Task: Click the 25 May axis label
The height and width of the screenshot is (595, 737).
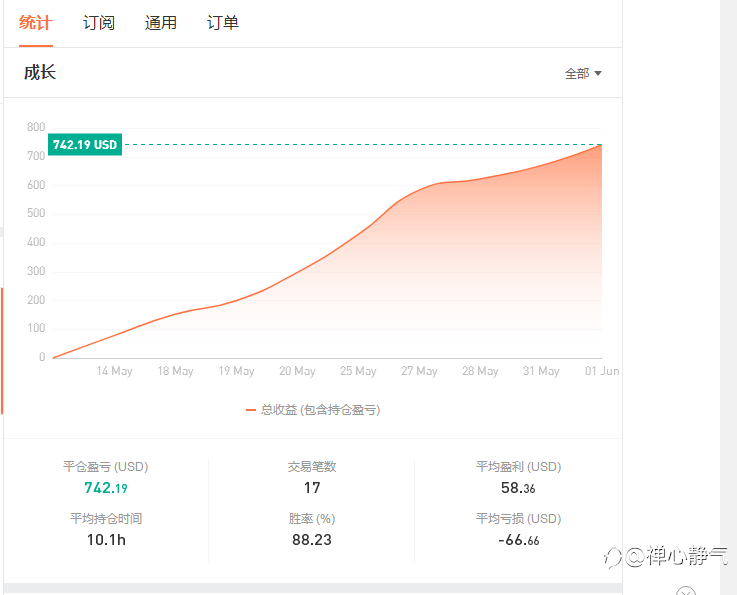Action: [358, 371]
